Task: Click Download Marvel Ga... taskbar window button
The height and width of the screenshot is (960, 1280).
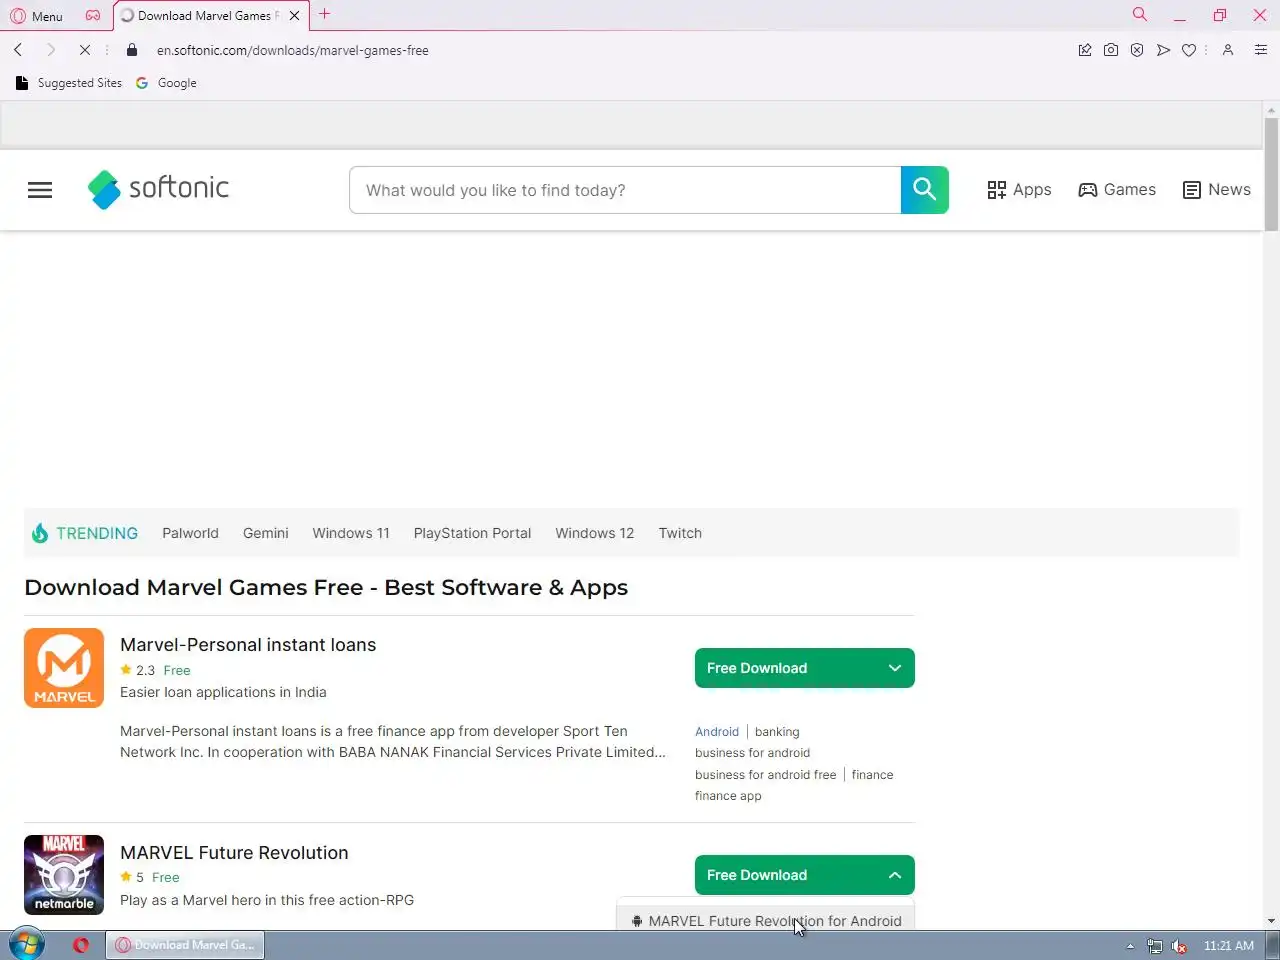Action: pyautogui.click(x=185, y=945)
